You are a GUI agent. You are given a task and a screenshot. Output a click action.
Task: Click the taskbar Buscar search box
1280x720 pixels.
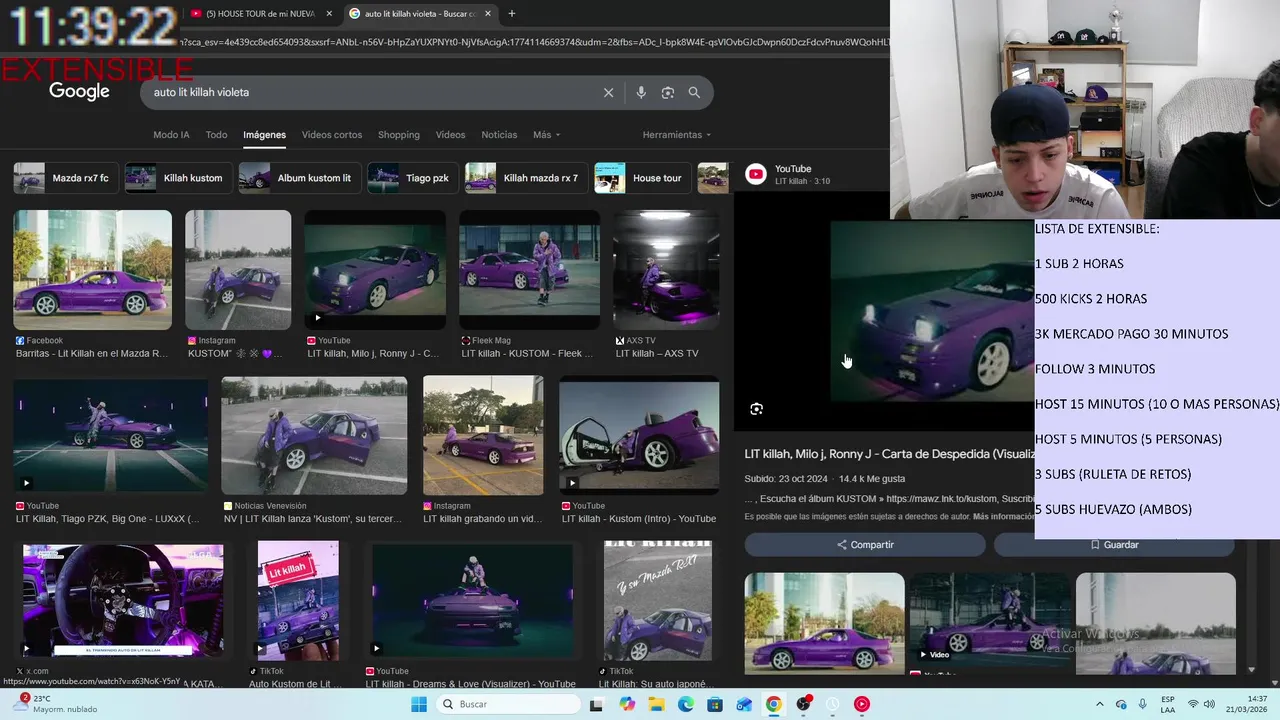point(506,704)
